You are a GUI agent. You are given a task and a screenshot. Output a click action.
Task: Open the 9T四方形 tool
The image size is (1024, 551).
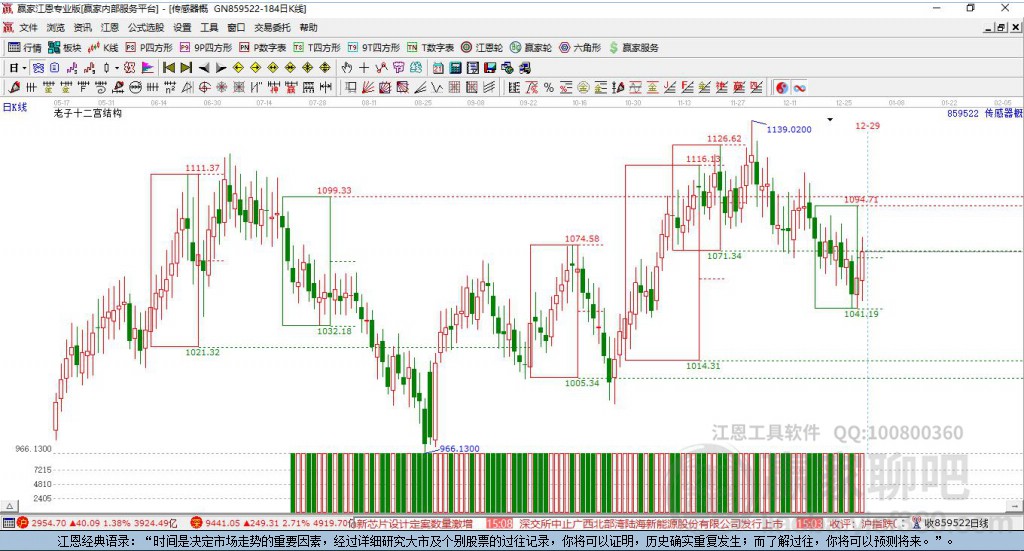[x=374, y=48]
